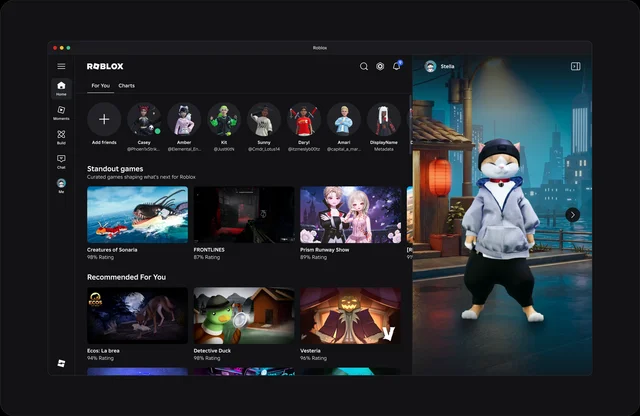Open Stella's profile avatar icon

[x=430, y=66]
